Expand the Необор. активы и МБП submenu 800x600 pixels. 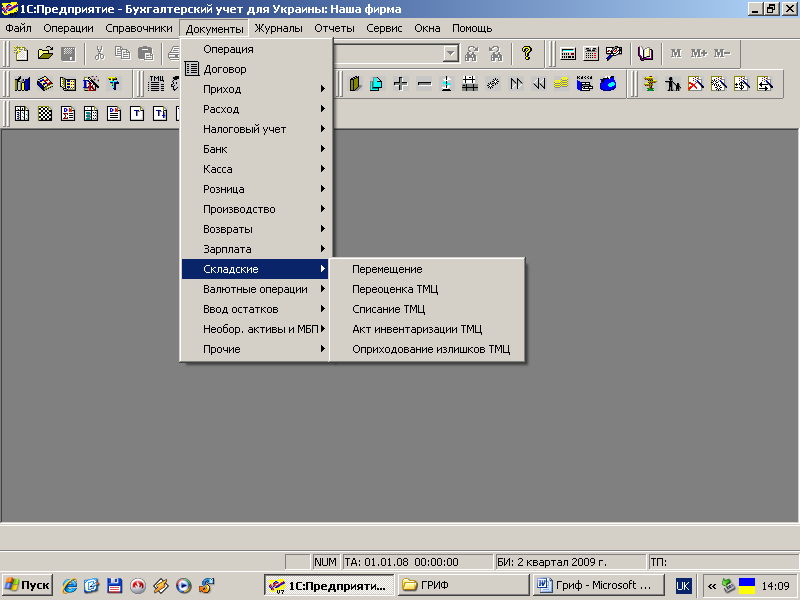(x=257, y=329)
